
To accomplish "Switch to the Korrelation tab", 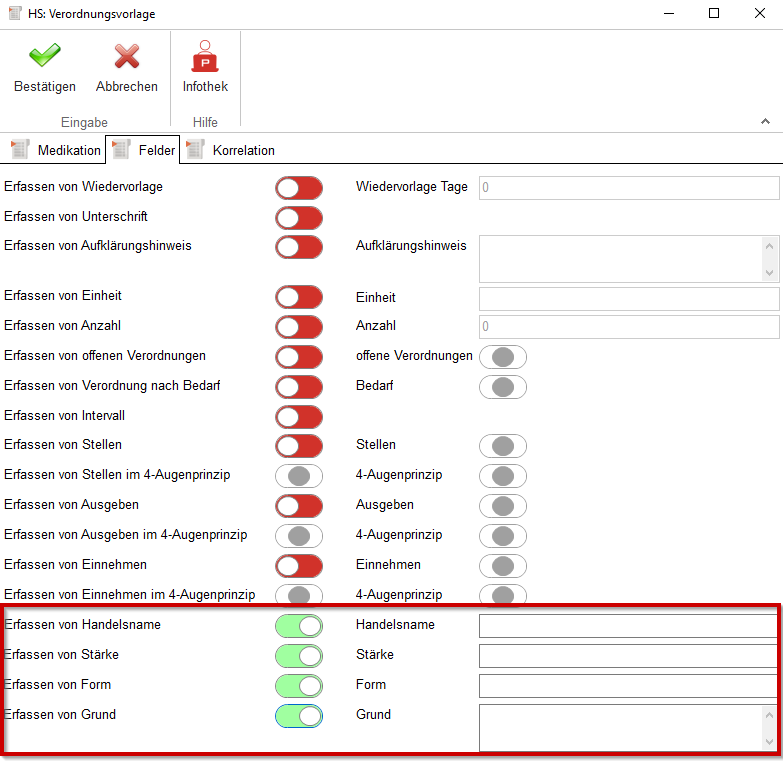I will click(x=231, y=150).
